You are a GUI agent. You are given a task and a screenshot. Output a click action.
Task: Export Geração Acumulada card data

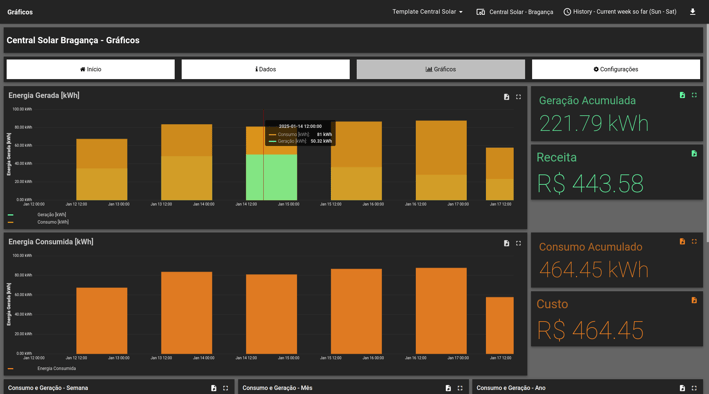(682, 95)
